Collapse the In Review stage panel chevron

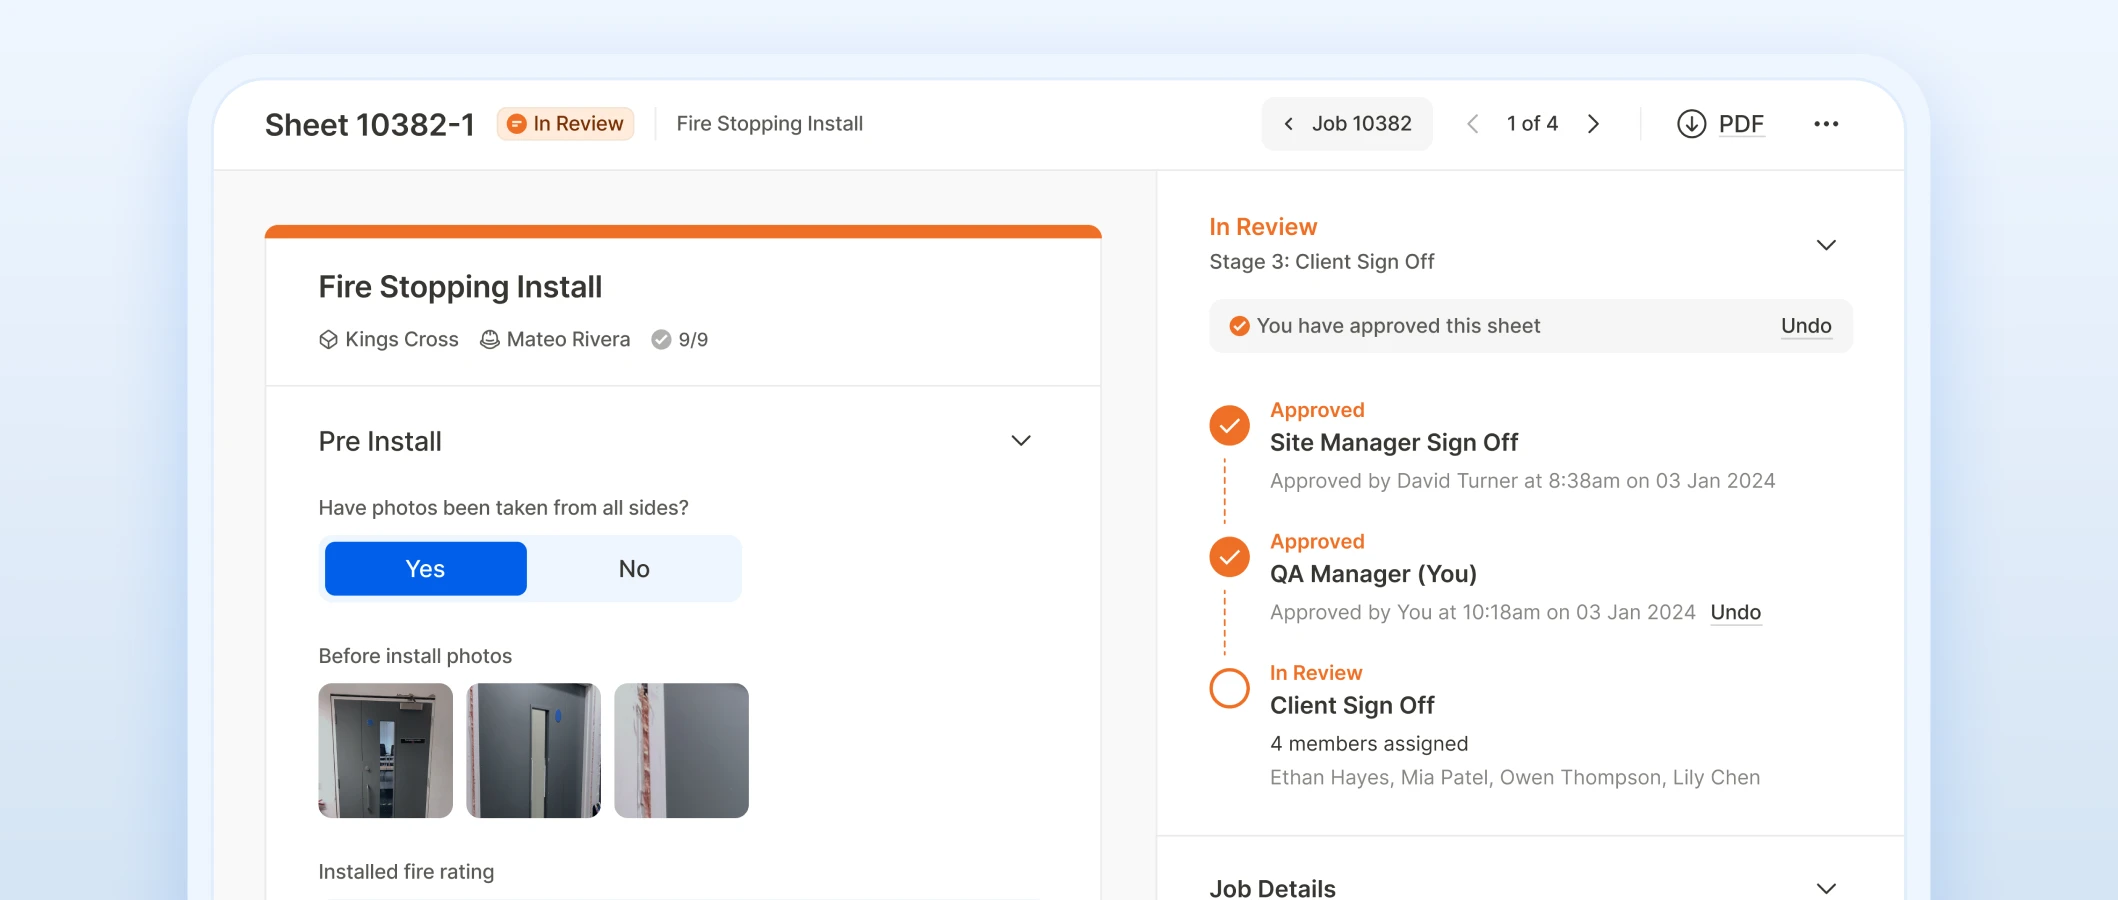(1826, 245)
